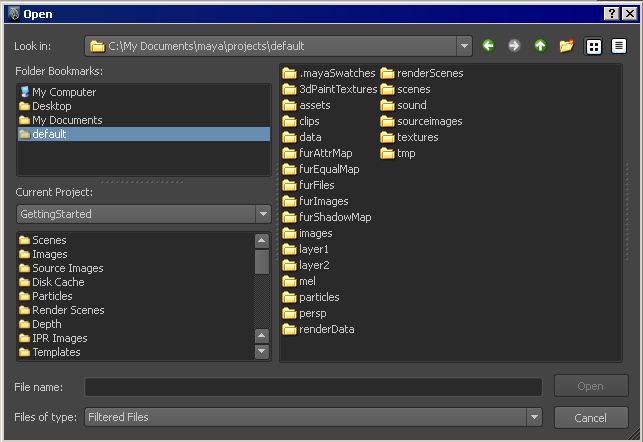Select the clips folder
Viewport: 643px width, 442px height.
coord(301,121)
